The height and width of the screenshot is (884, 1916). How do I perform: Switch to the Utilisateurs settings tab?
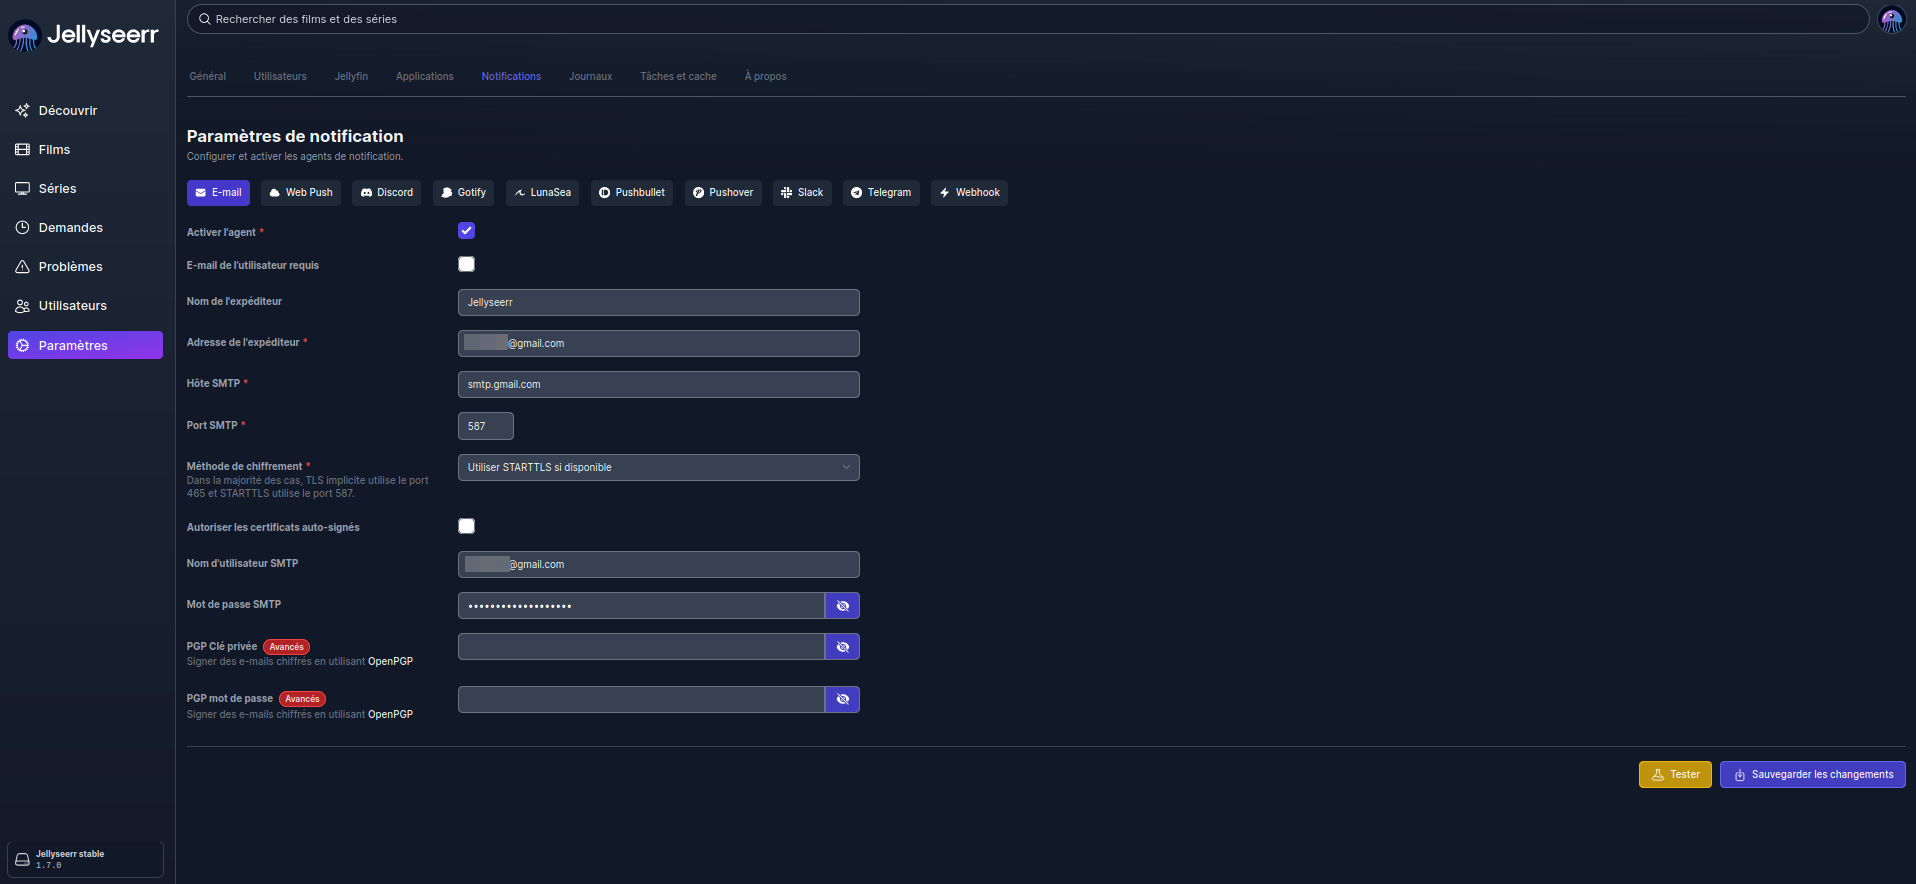tap(280, 77)
